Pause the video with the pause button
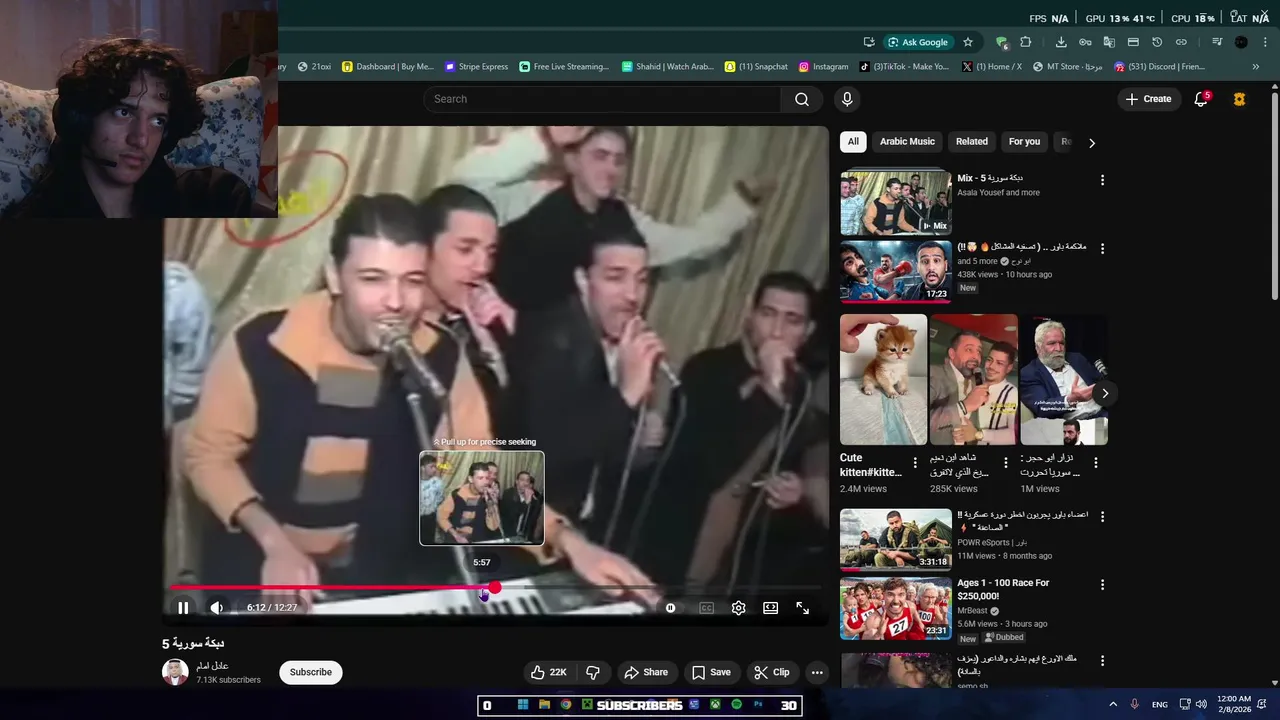Screen dimensions: 1280x720 [183, 607]
